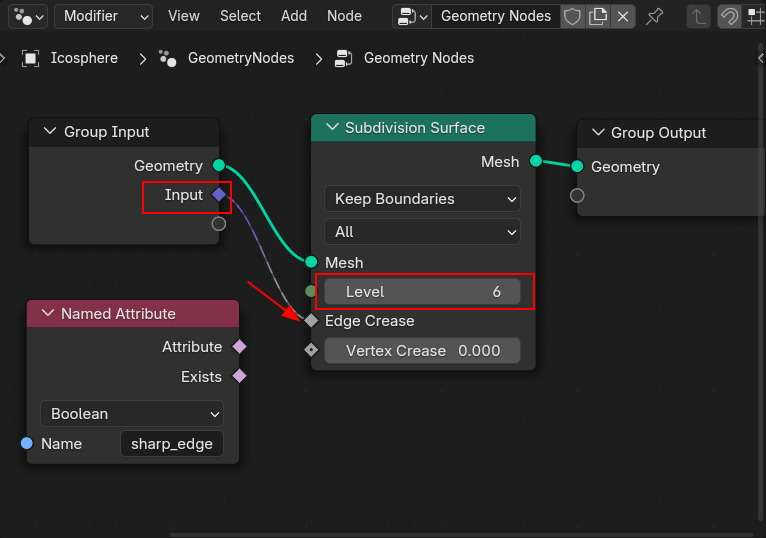This screenshot has width=766, height=538.
Task: Toggle the pin node tree icon
Action: point(654,17)
